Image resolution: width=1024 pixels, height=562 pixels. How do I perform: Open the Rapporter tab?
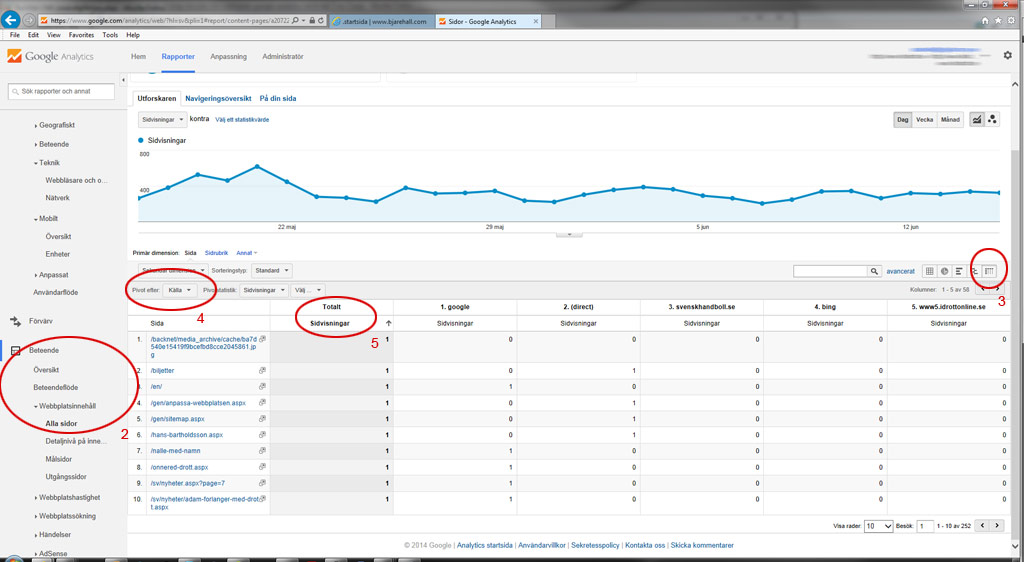(178, 57)
